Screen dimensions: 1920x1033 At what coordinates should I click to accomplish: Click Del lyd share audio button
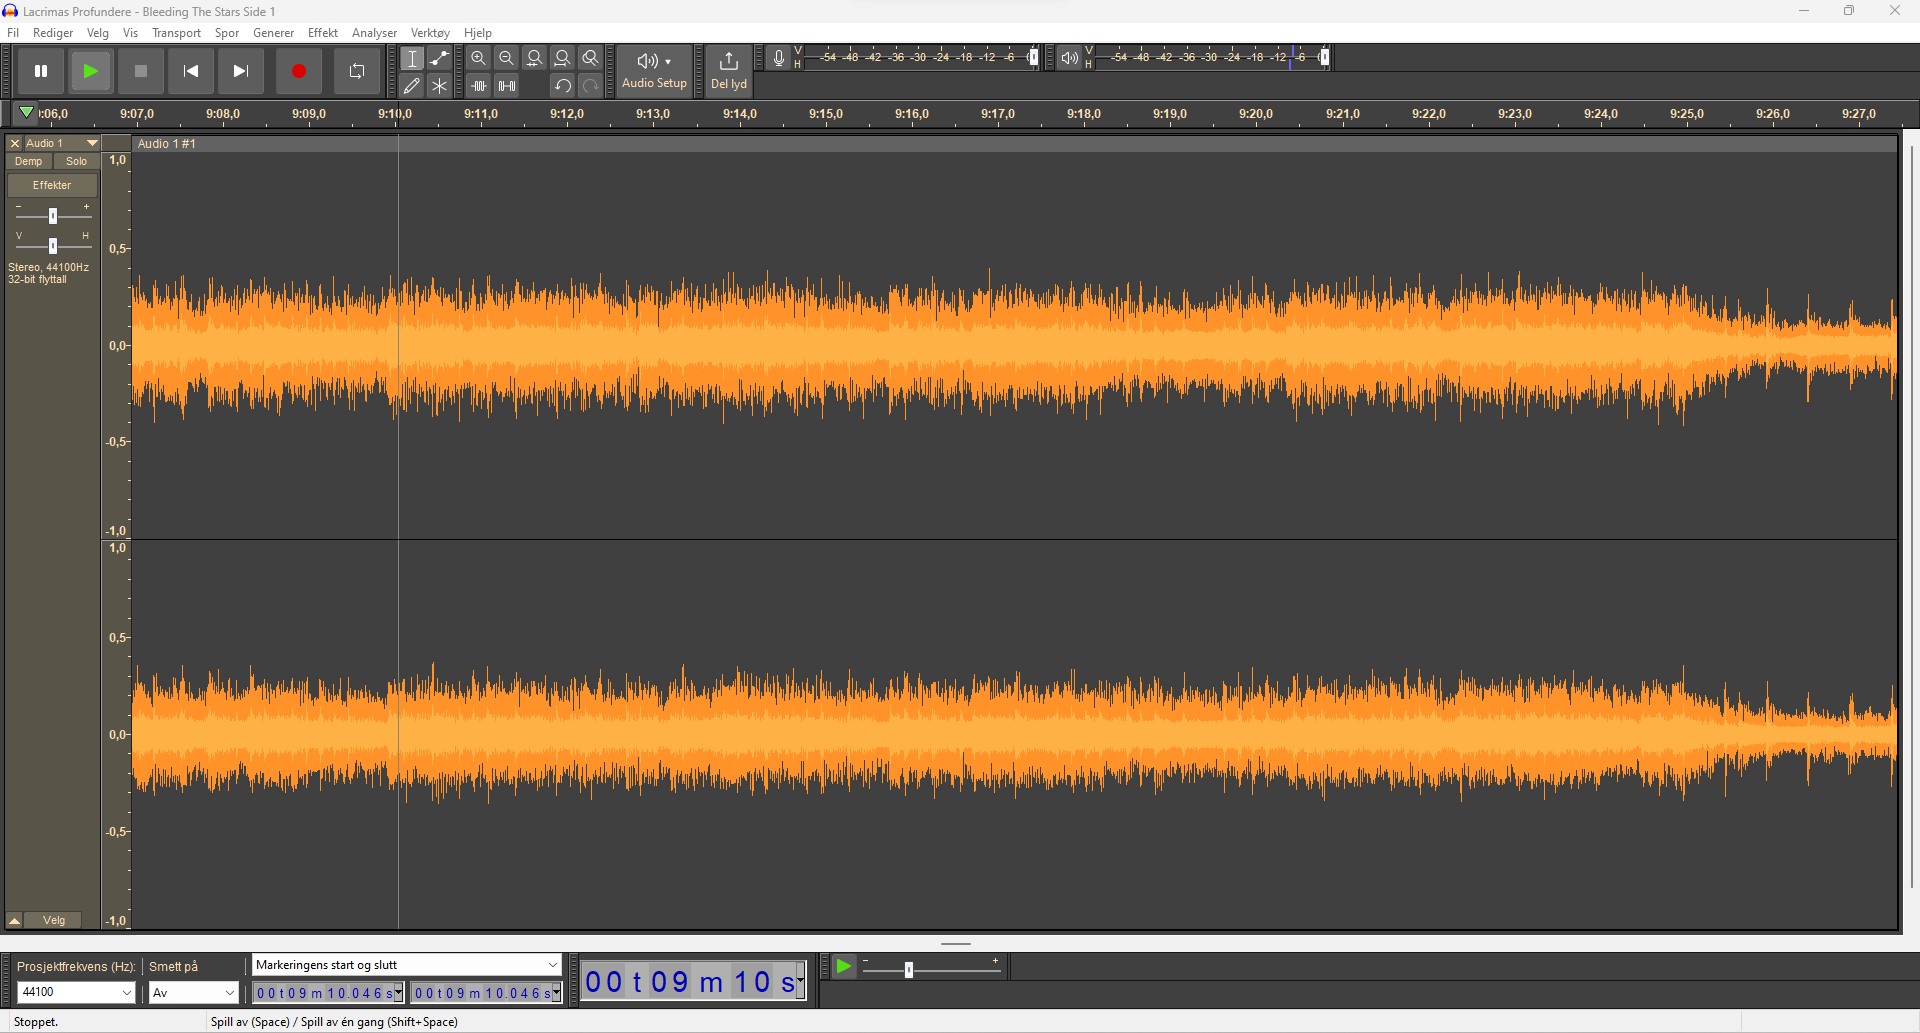point(729,71)
